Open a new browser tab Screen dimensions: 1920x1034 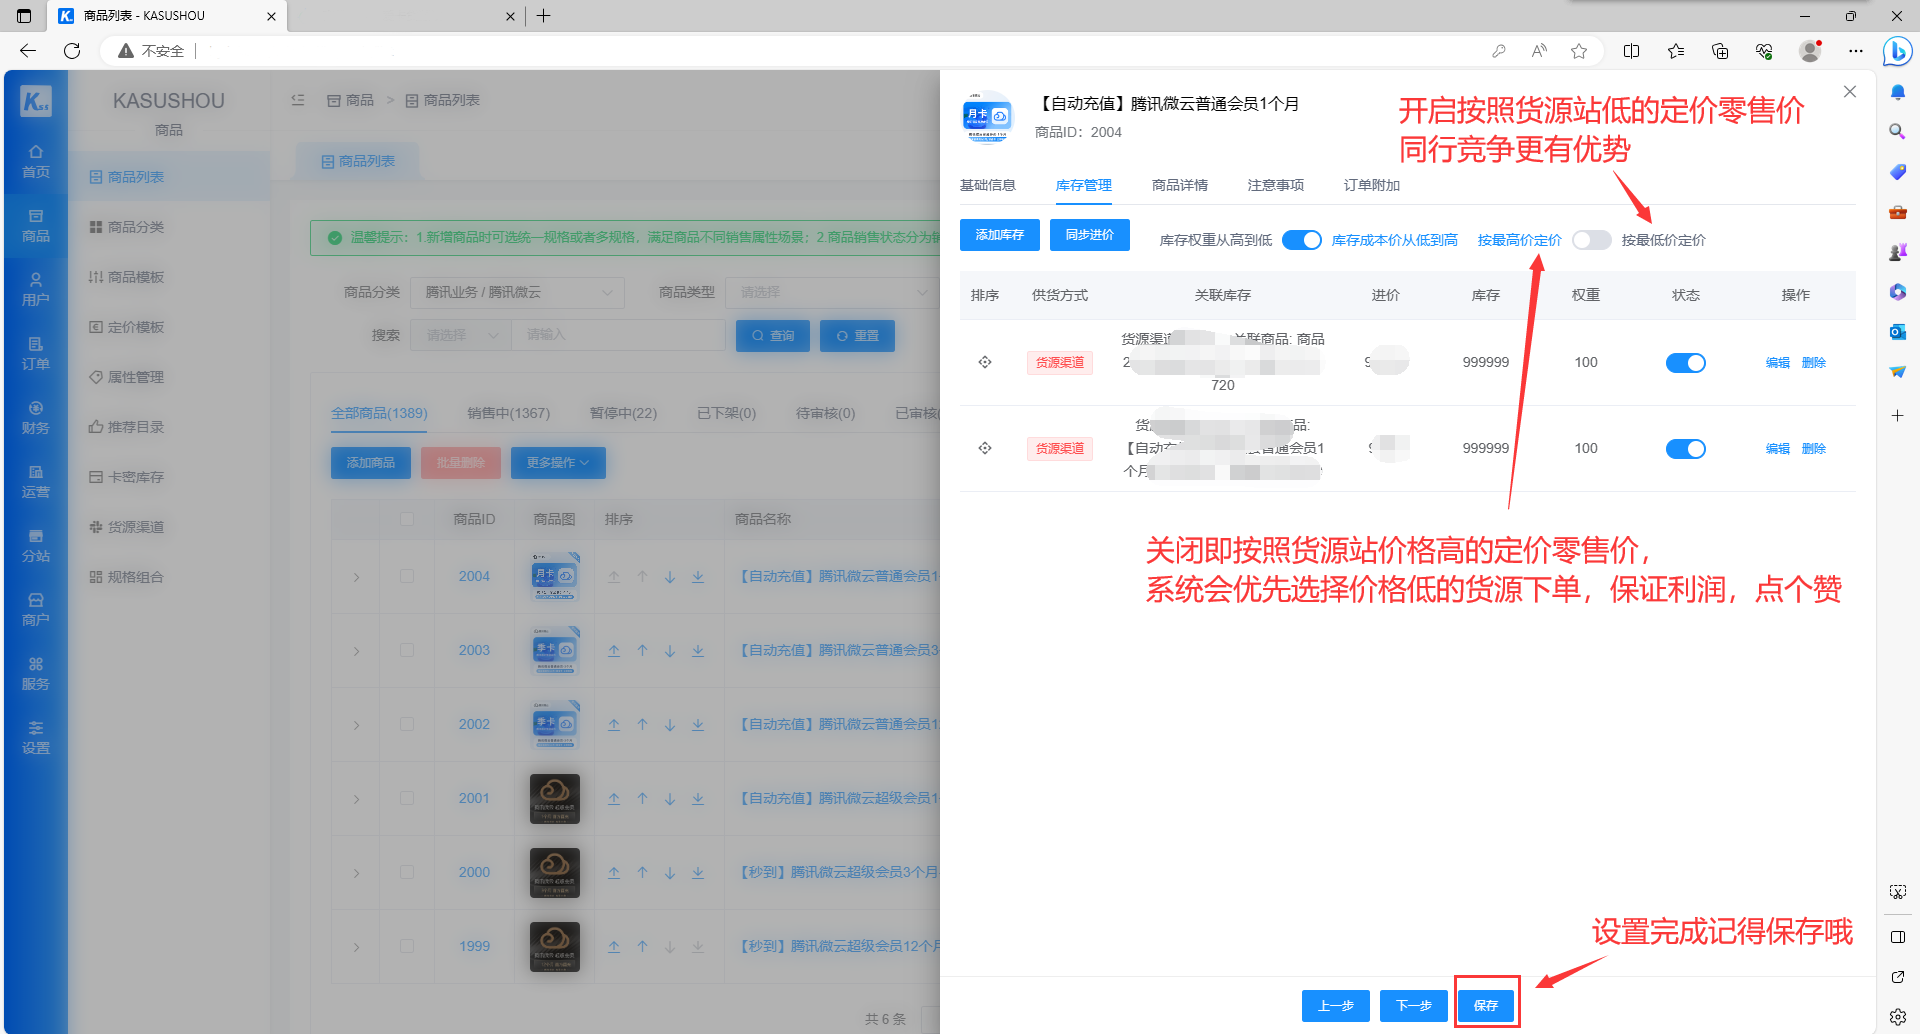[x=544, y=16]
